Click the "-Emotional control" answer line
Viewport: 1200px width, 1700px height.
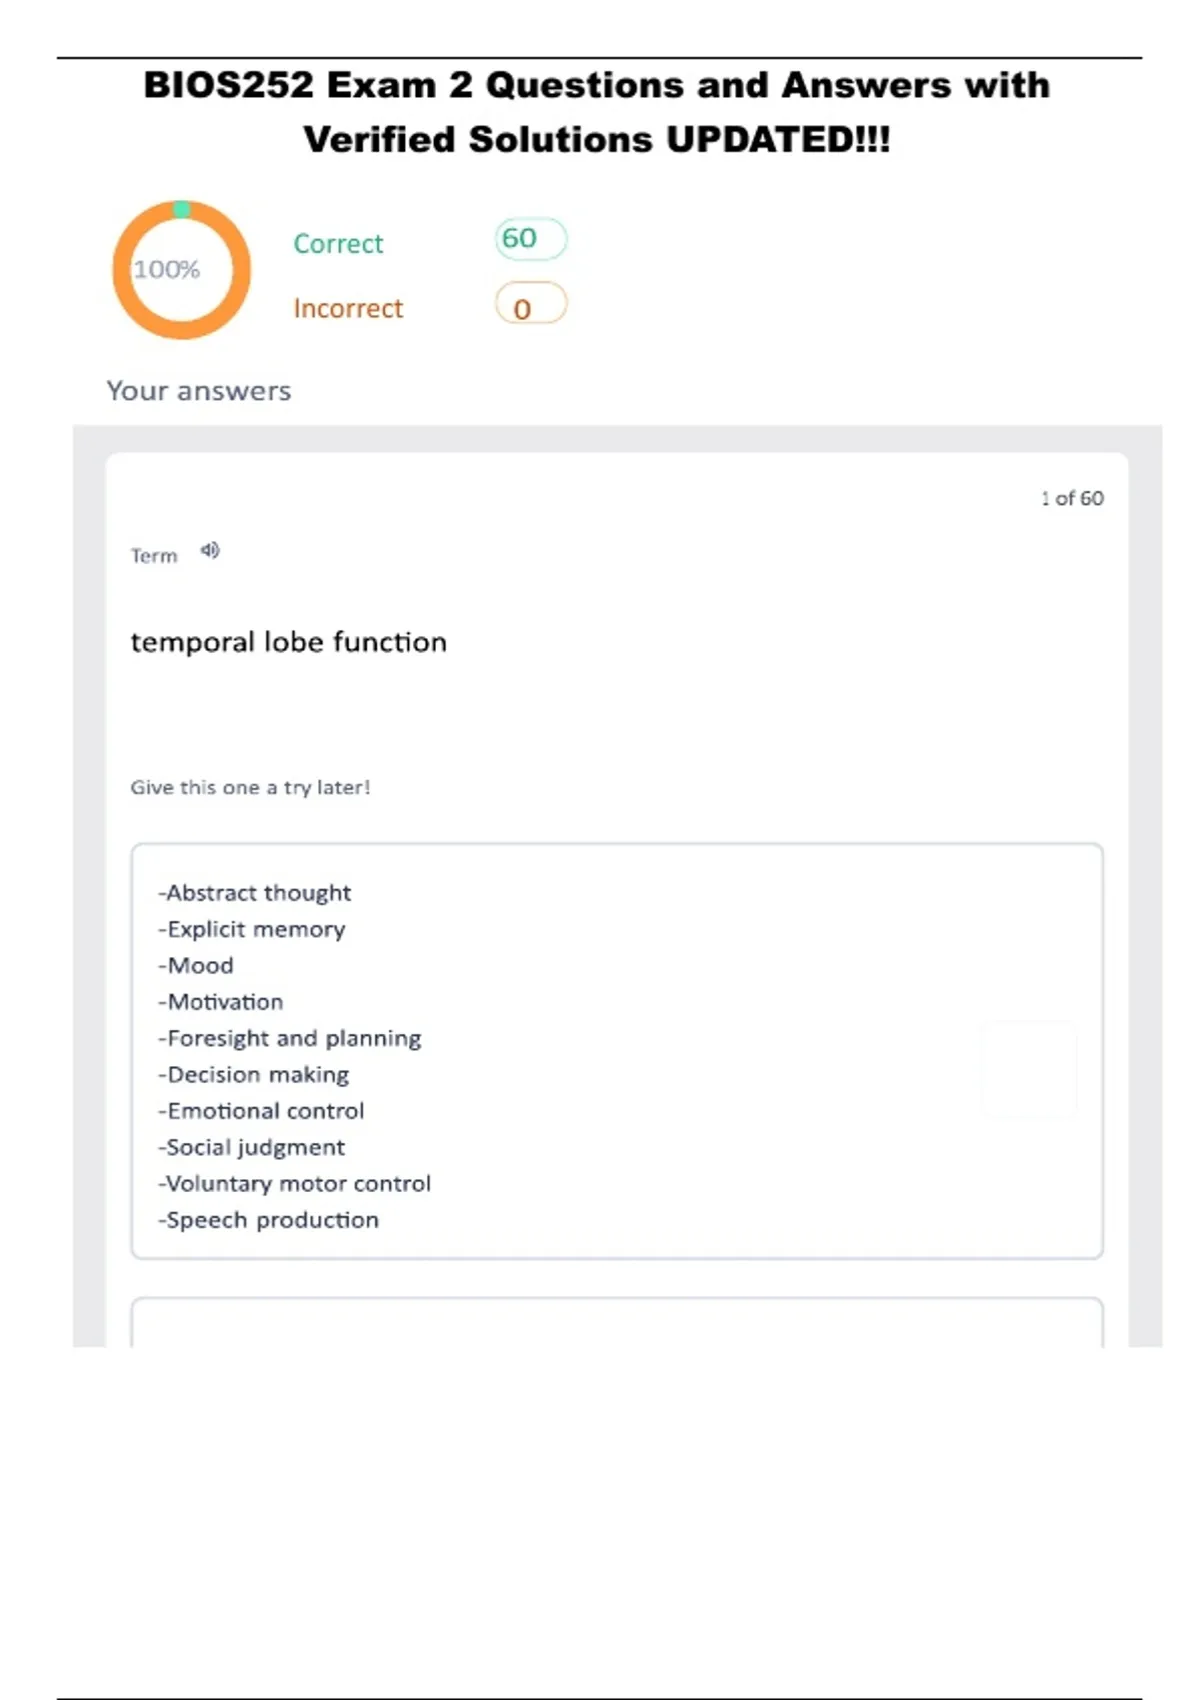(261, 1111)
